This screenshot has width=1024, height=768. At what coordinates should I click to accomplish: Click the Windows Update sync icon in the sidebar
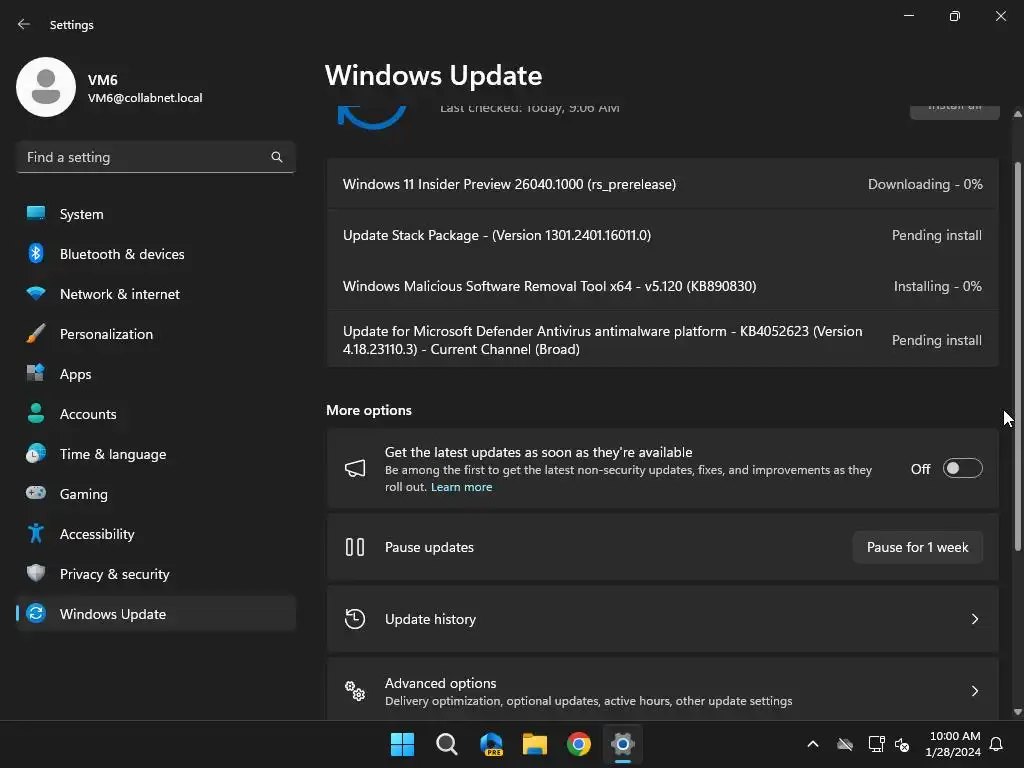point(36,613)
